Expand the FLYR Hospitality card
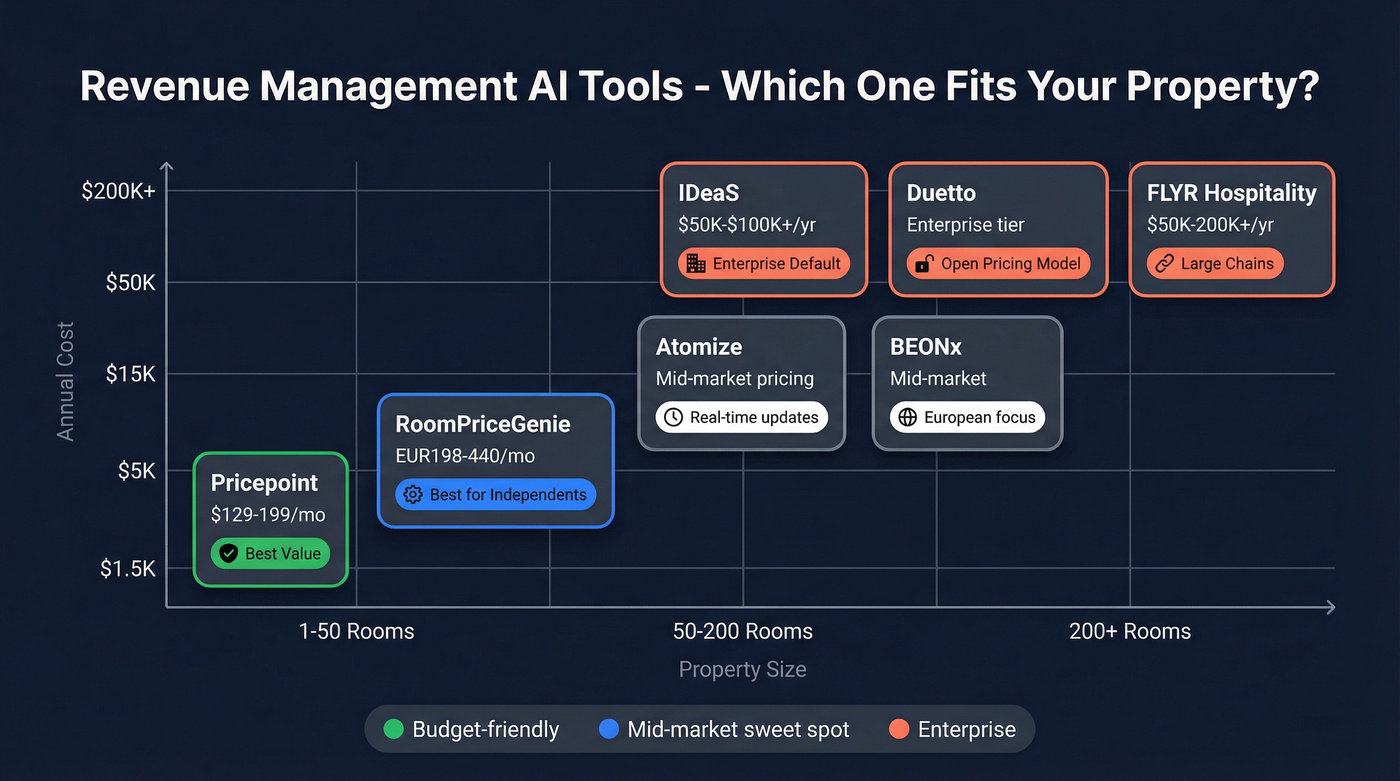This screenshot has height=781, width=1400. click(1231, 228)
